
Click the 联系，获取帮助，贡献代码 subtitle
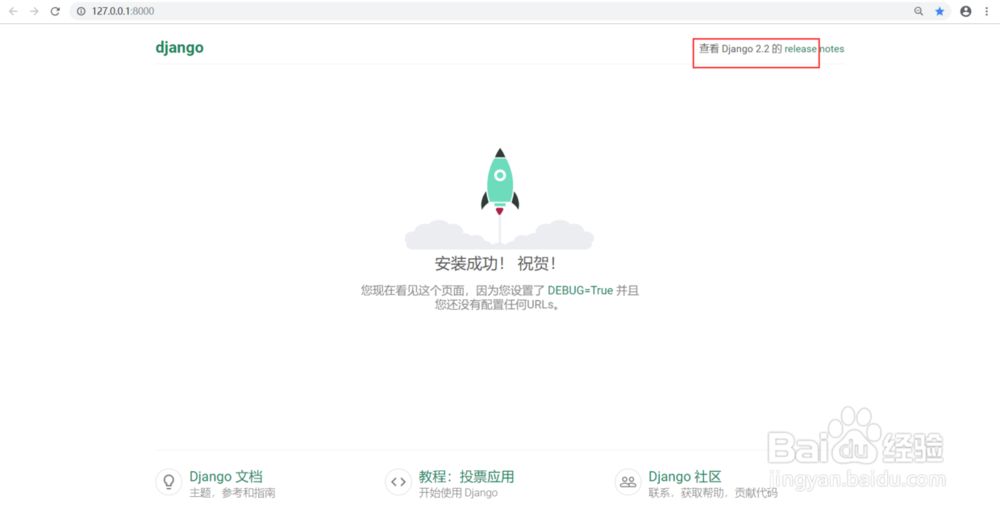coord(712,493)
